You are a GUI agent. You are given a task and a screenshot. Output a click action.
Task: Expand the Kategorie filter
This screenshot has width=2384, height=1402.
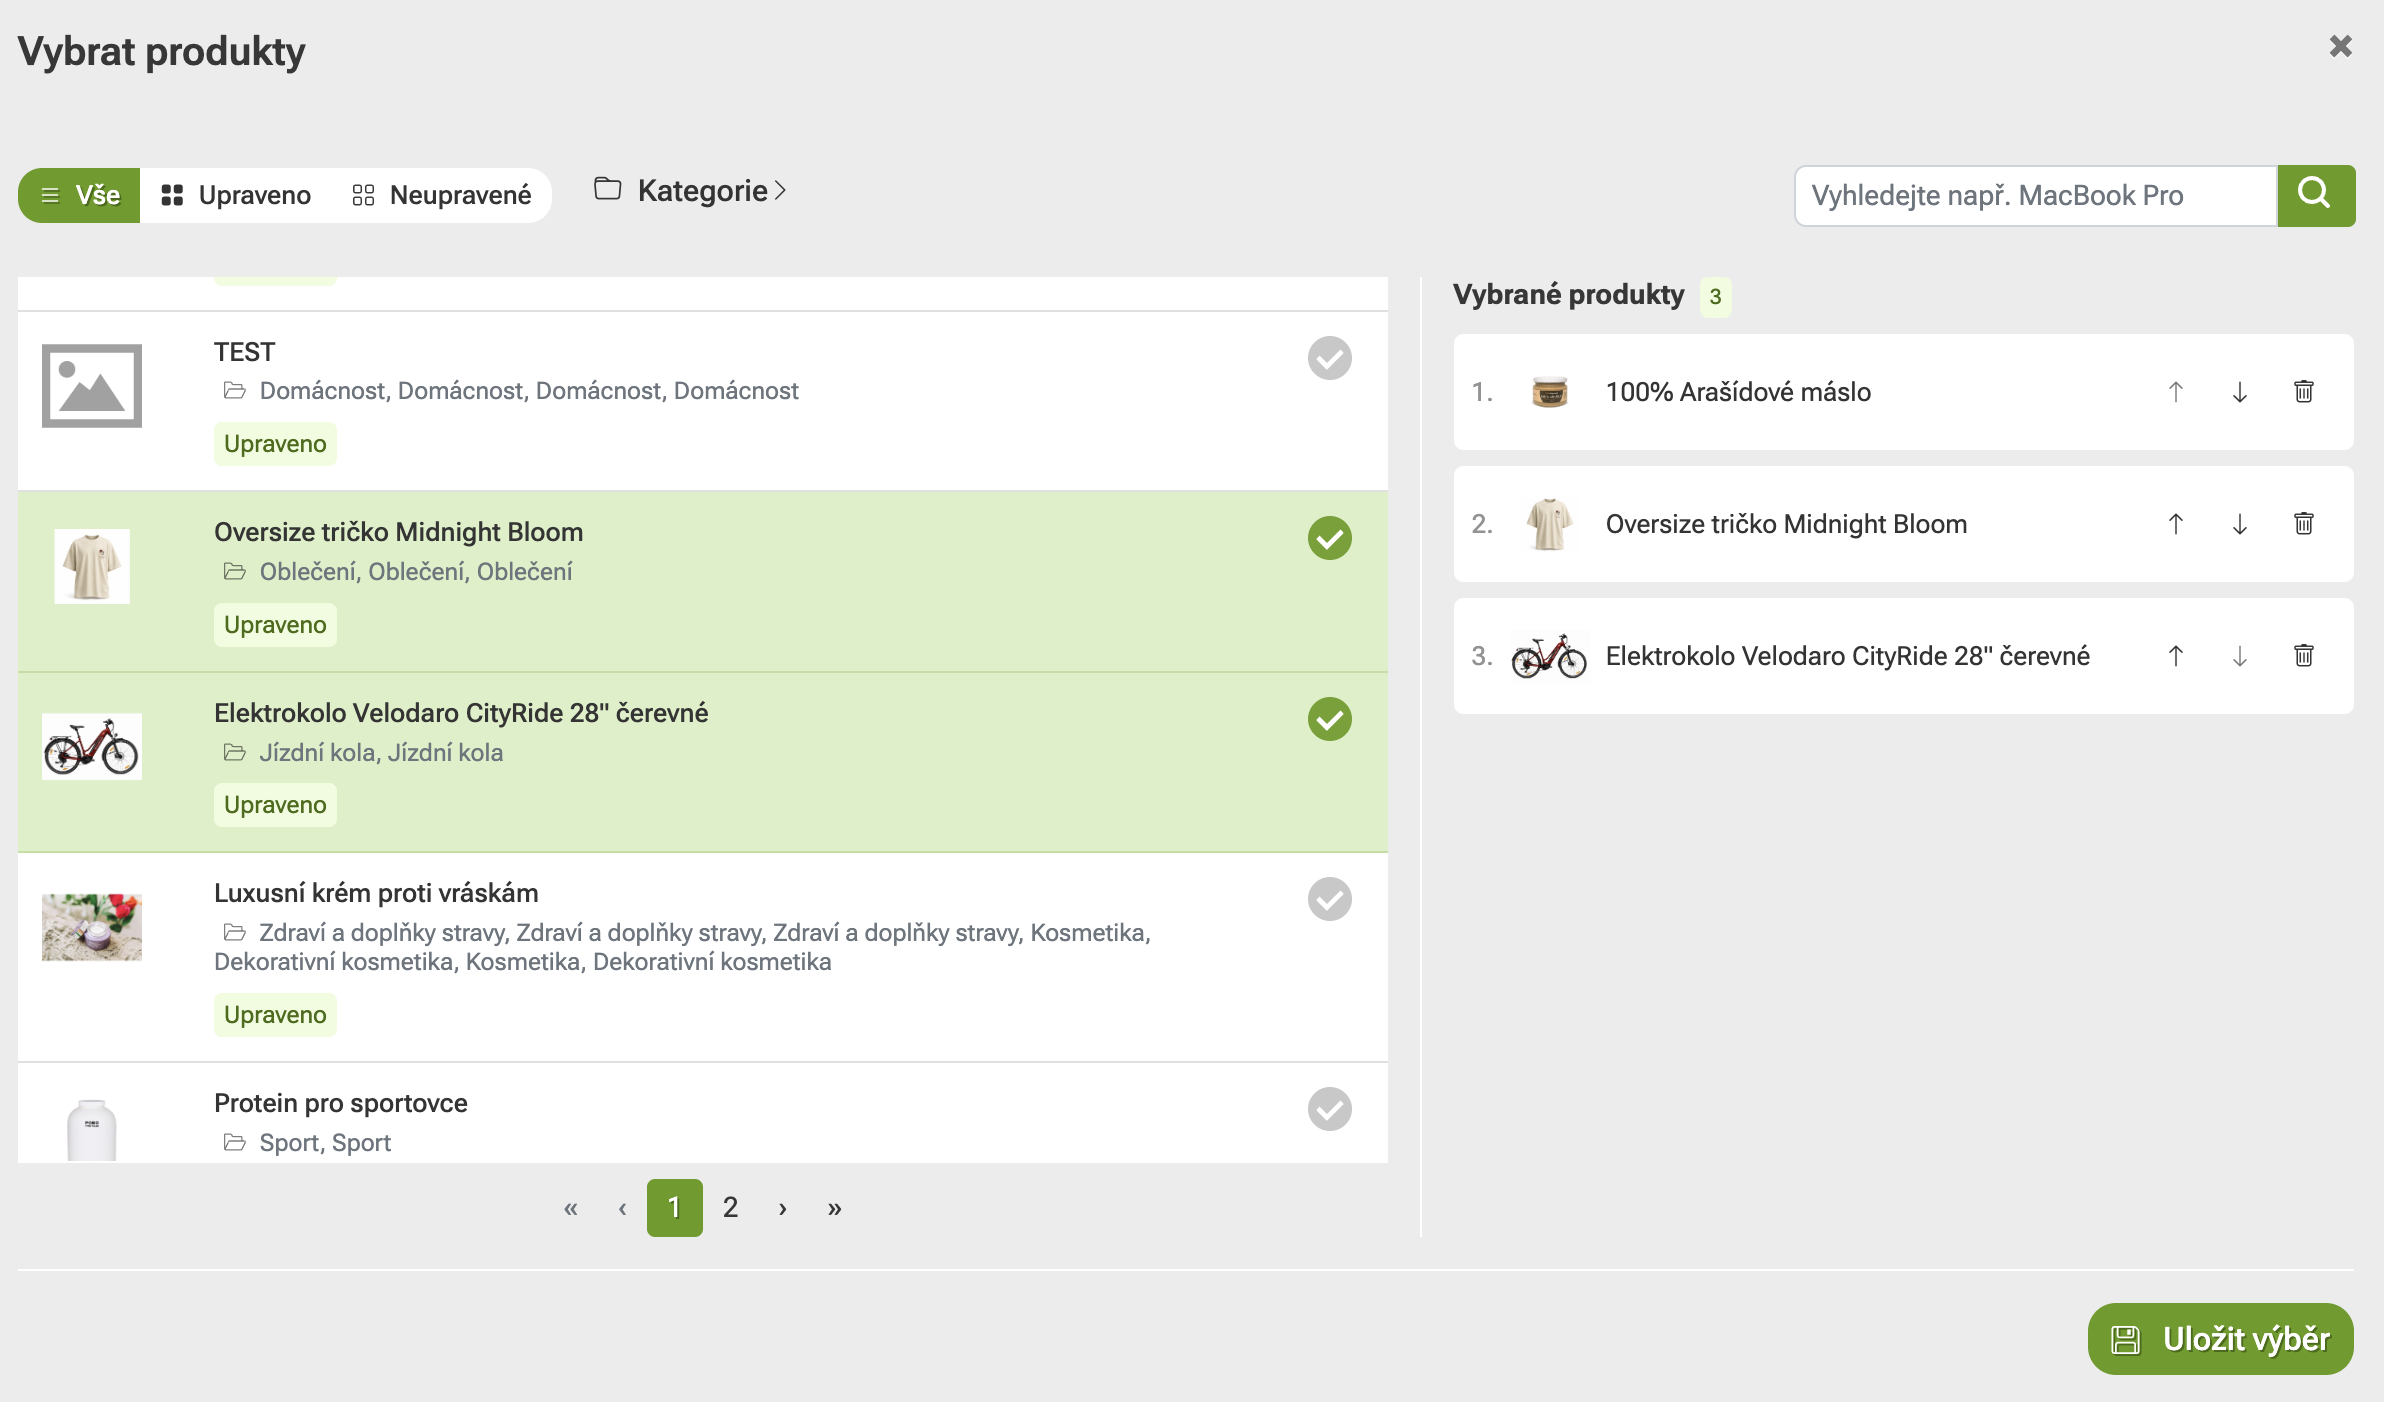[691, 190]
